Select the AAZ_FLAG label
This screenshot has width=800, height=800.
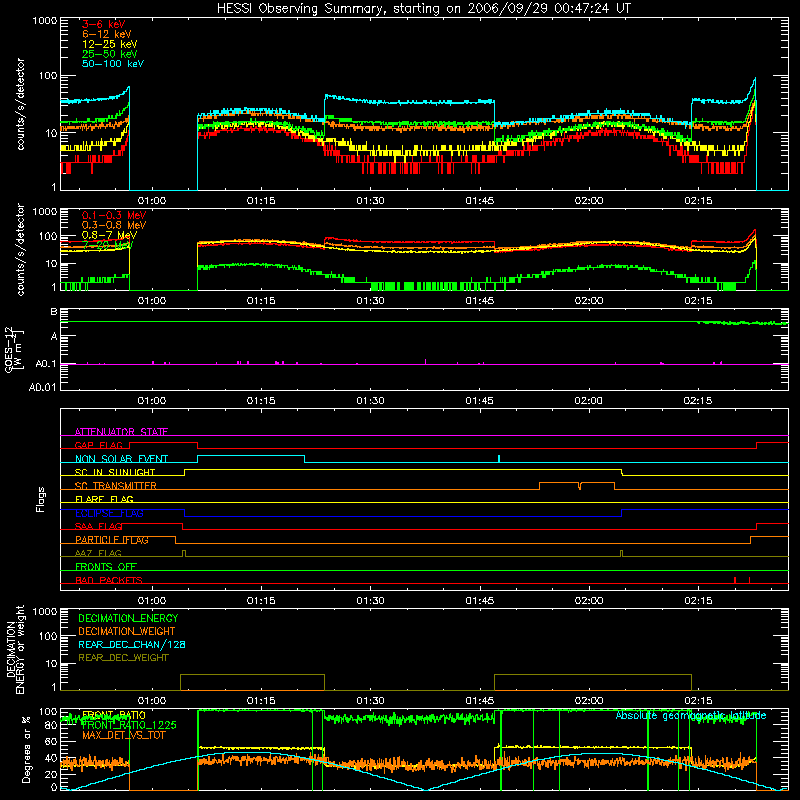click(98, 553)
